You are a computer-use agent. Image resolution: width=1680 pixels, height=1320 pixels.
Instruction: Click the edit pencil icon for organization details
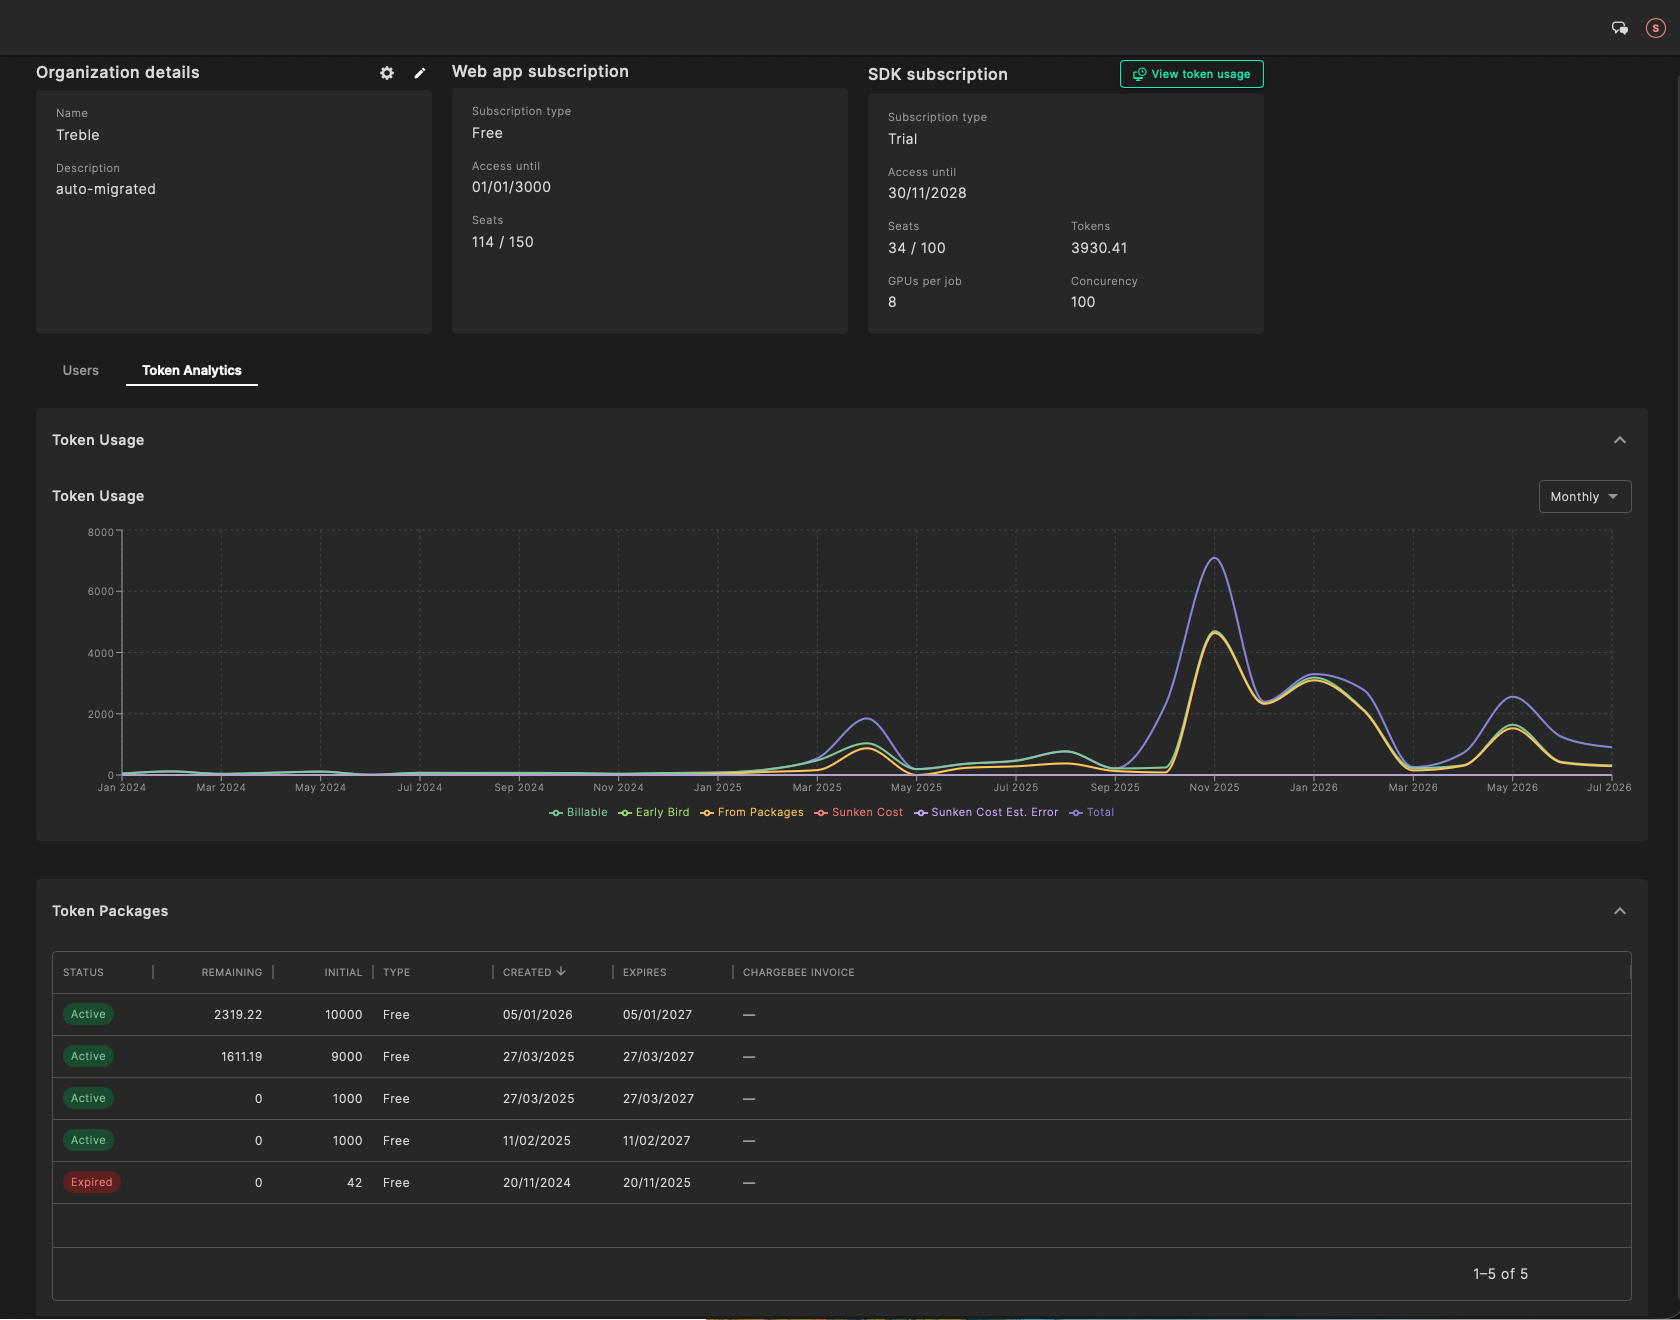coord(420,73)
